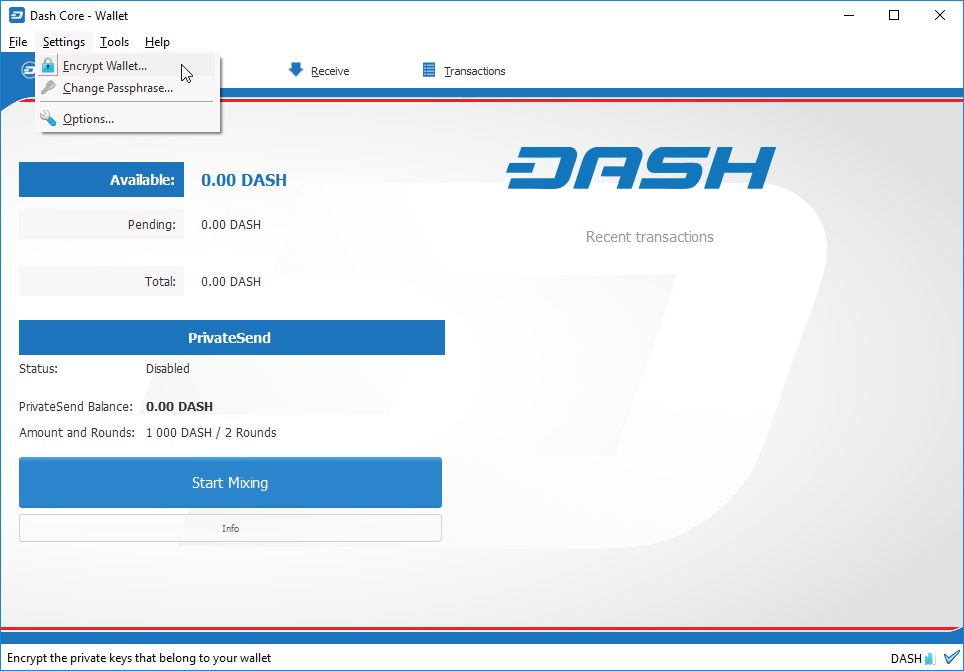Choose Encrypt Wallet... from the menu
The width and height of the screenshot is (964, 671).
(128, 66)
